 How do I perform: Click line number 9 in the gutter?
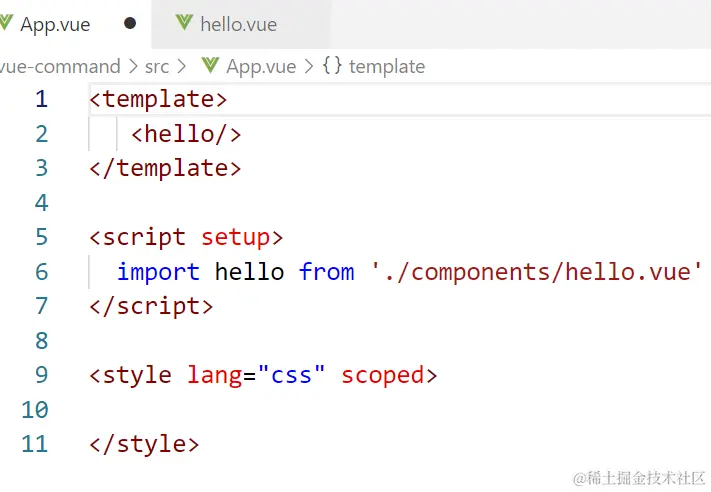pyautogui.click(x=41, y=375)
